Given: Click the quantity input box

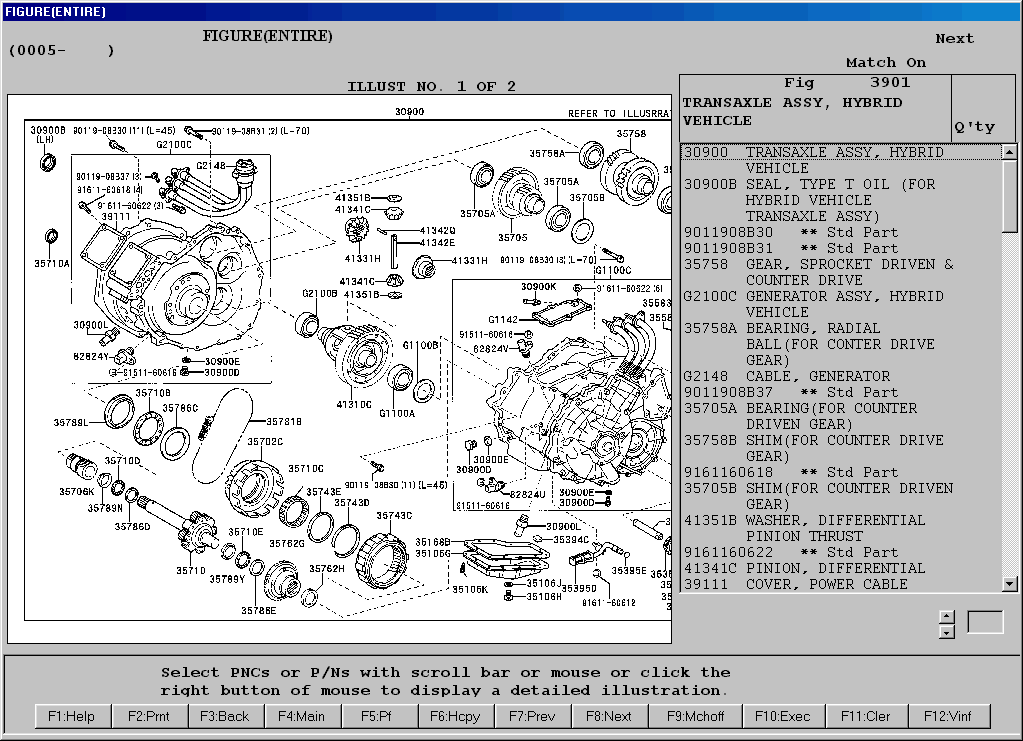Looking at the screenshot, I should point(985,622).
